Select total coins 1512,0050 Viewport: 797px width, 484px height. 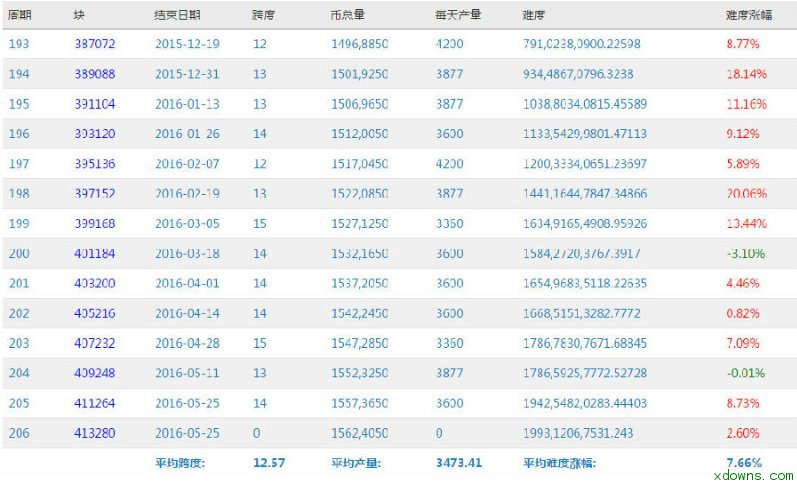coord(359,134)
